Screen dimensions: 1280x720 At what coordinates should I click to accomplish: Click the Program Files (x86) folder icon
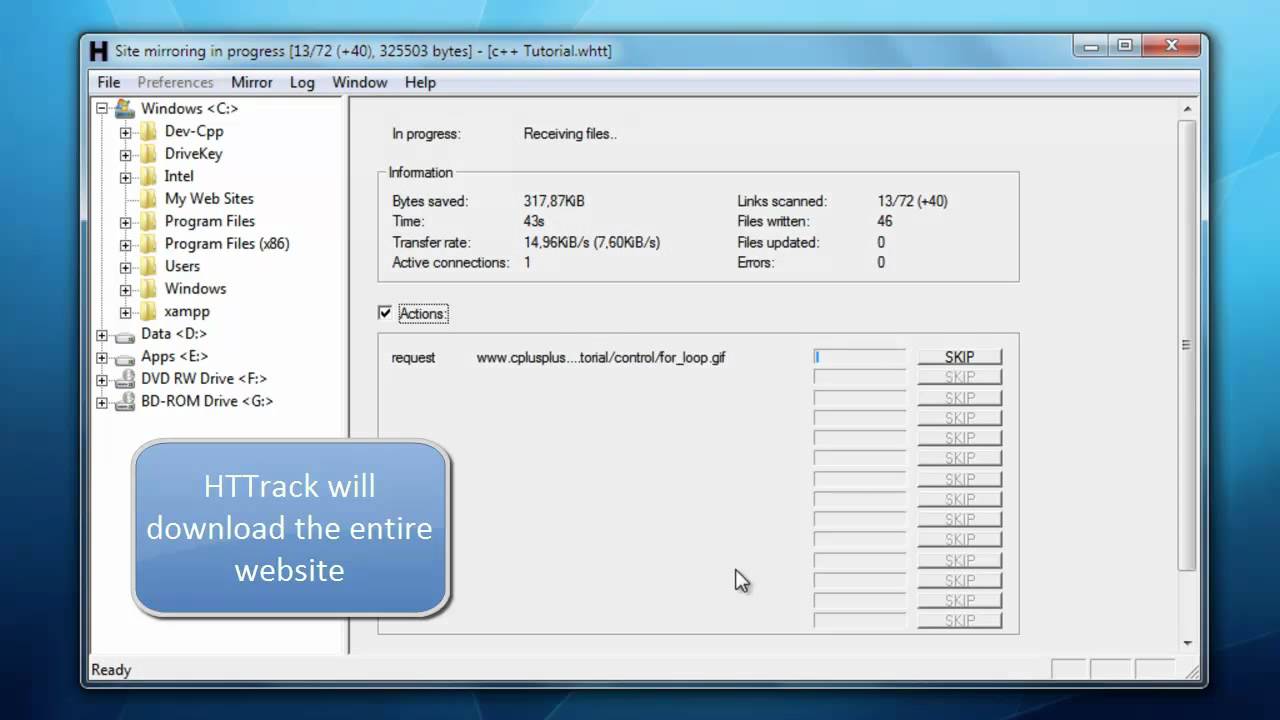pyautogui.click(x=148, y=244)
